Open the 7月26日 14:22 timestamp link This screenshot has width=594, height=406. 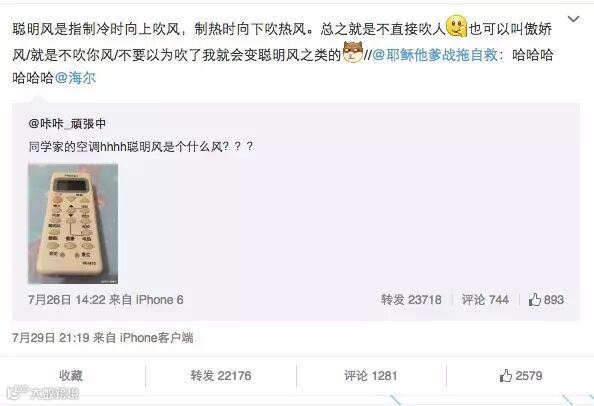[x=67, y=300]
